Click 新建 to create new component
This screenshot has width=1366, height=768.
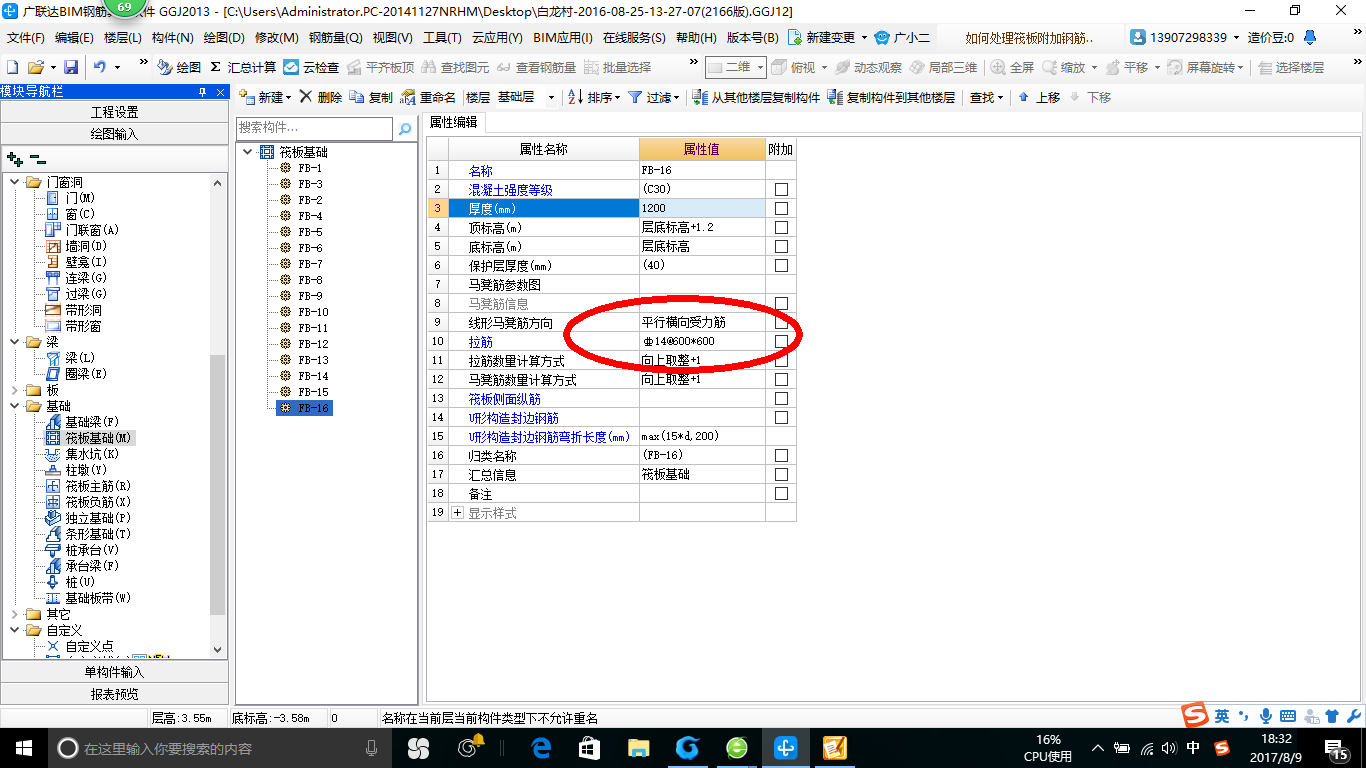265,97
